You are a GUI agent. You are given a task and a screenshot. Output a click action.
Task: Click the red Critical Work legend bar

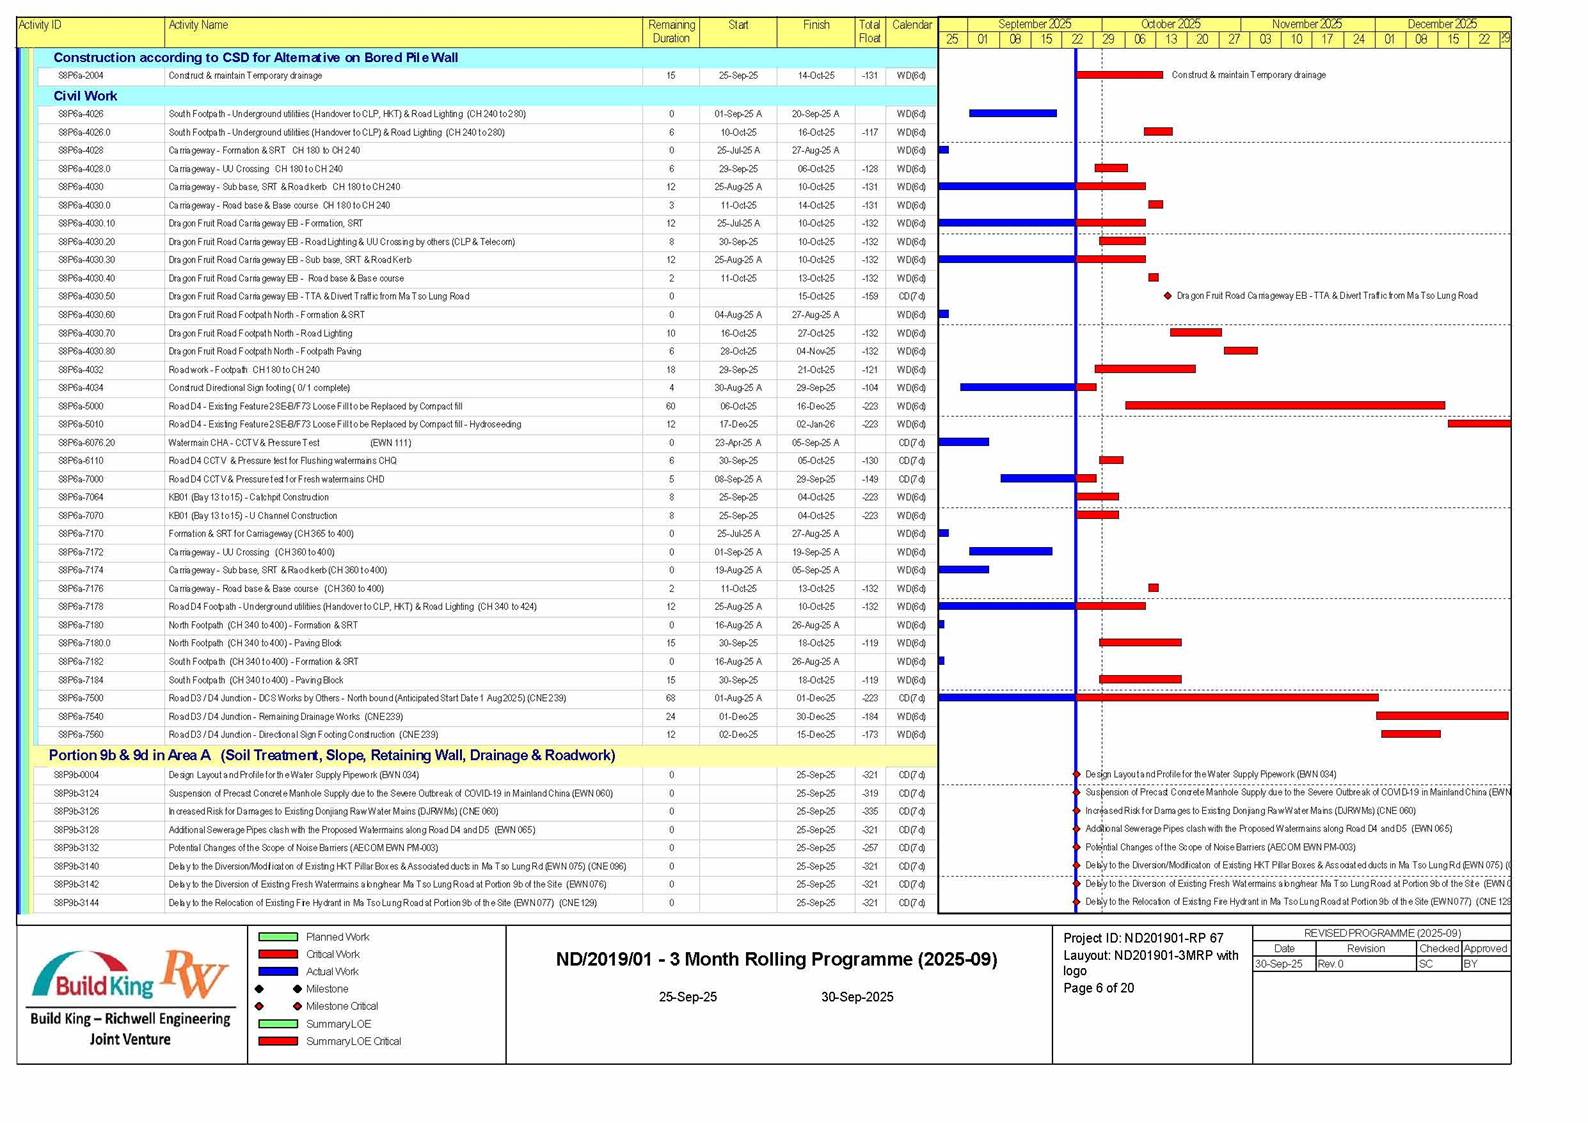278,954
